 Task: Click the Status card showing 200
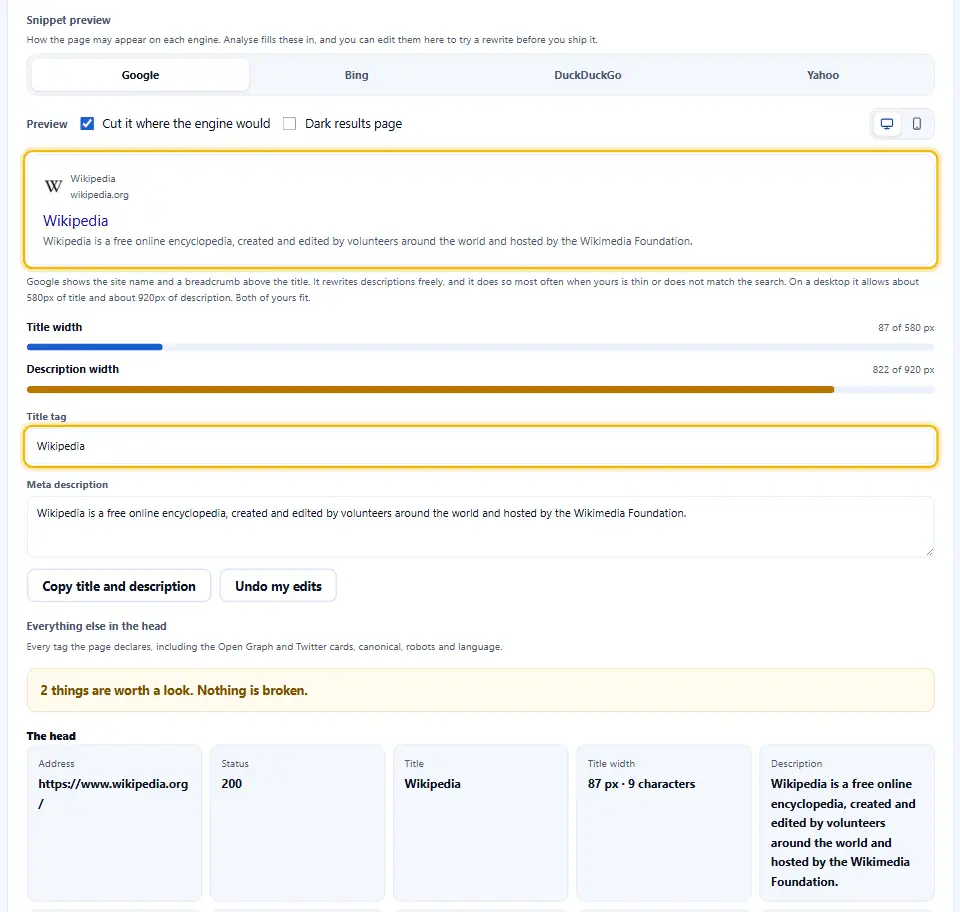pos(298,823)
